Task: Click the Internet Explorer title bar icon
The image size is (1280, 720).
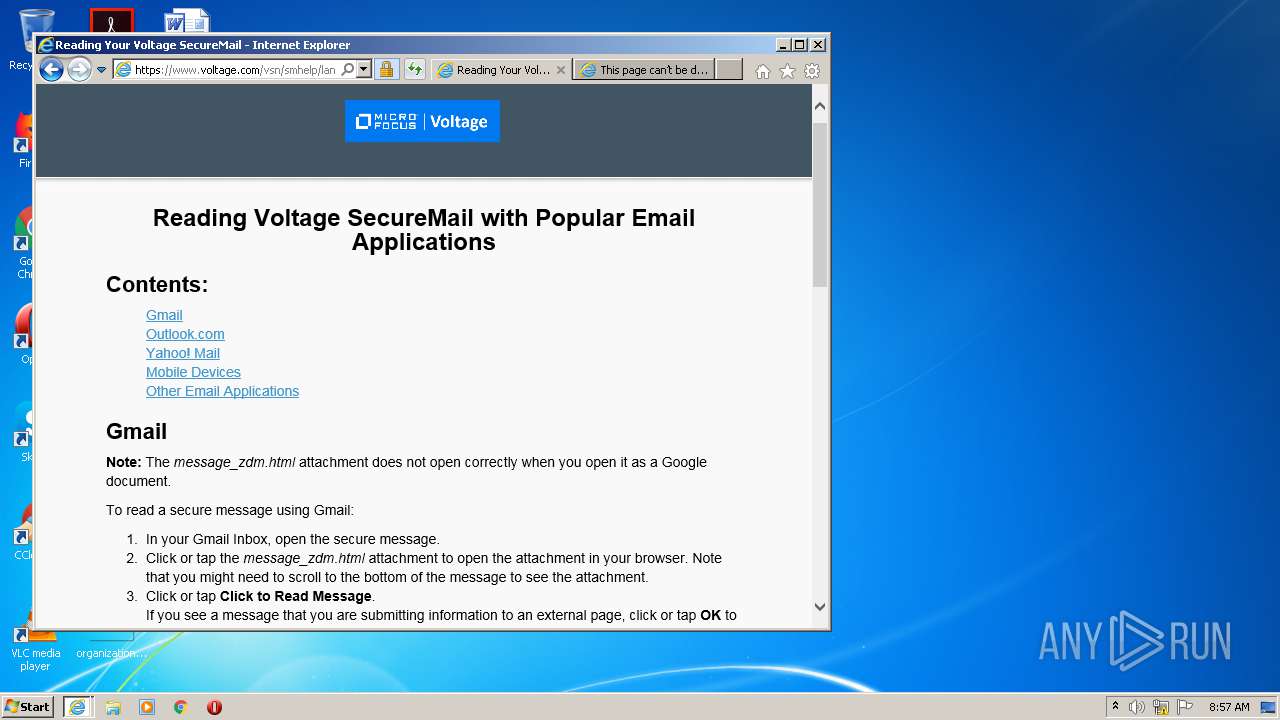Action: coord(45,45)
